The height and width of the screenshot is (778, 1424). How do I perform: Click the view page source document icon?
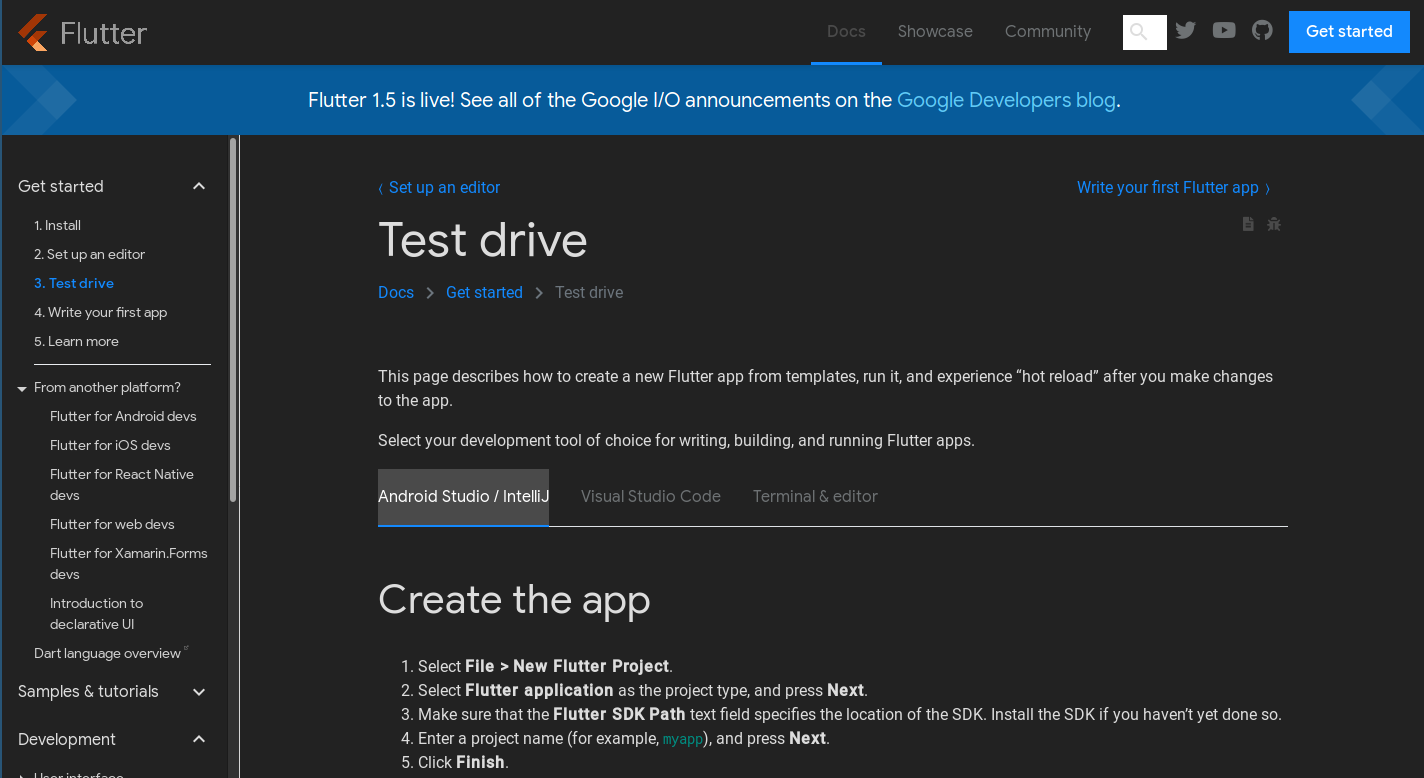point(1248,224)
